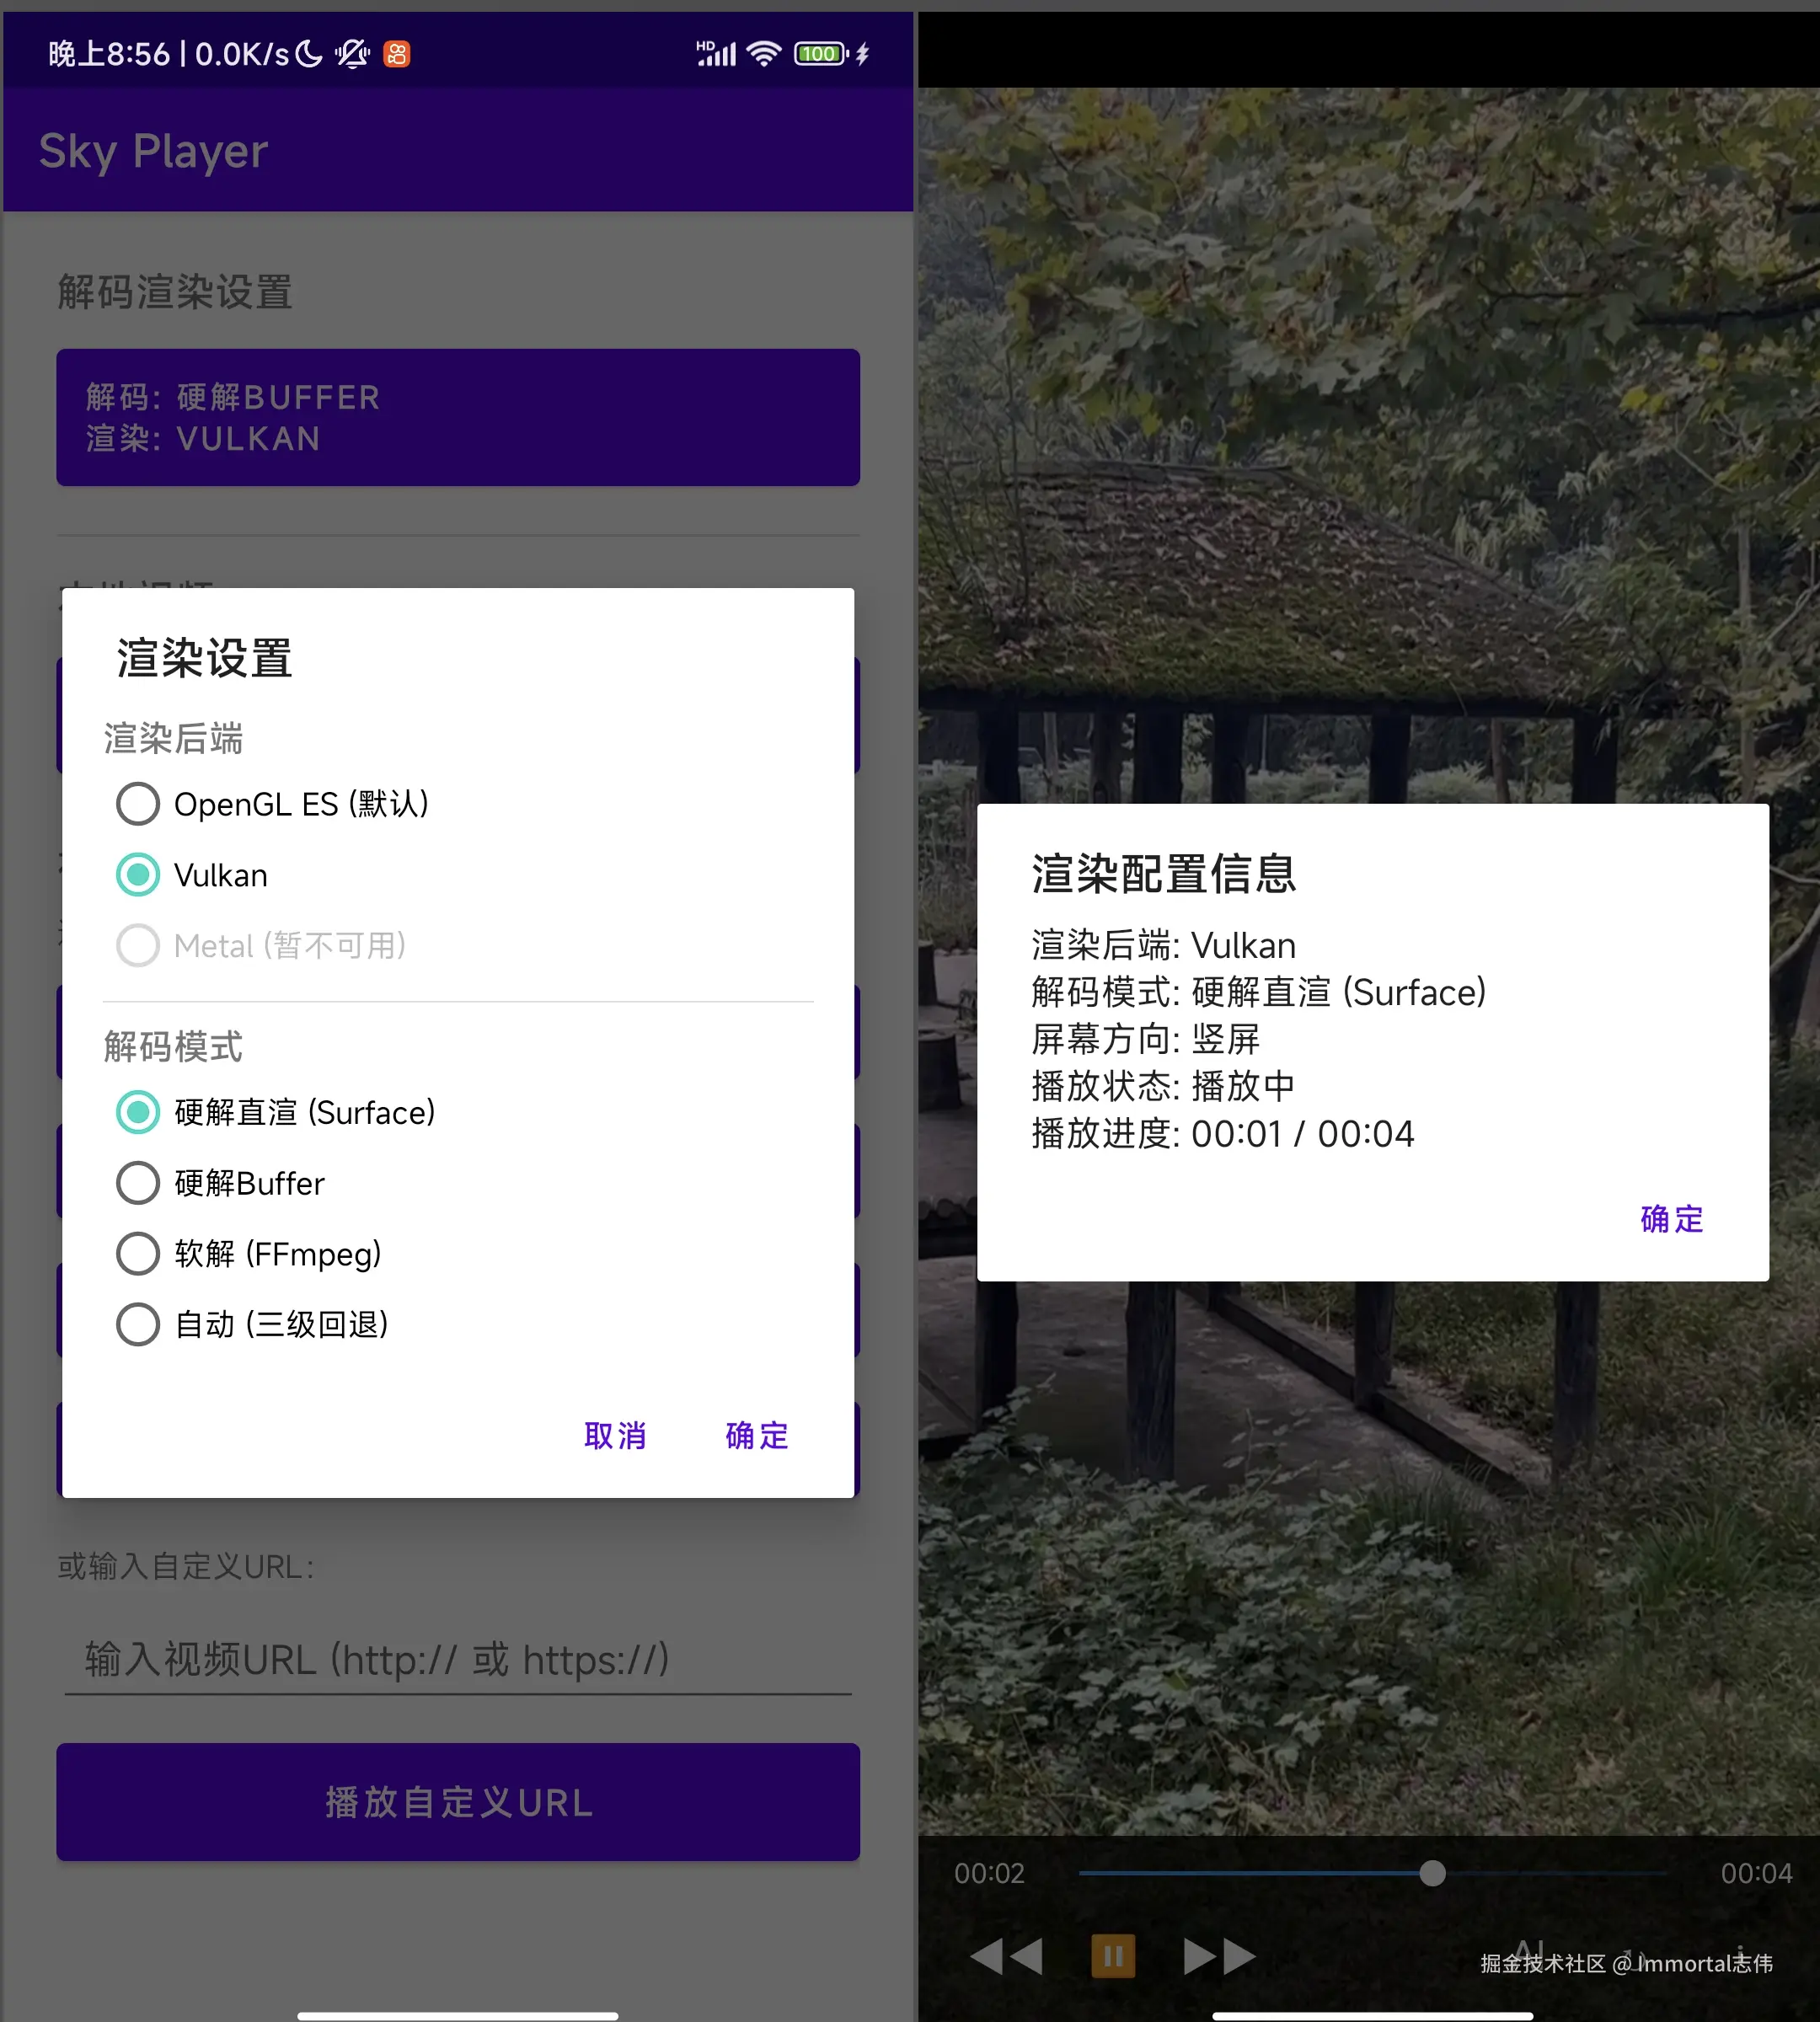The width and height of the screenshot is (1820, 2022).
Task: Tap the orange notification app icon
Action: point(397,54)
